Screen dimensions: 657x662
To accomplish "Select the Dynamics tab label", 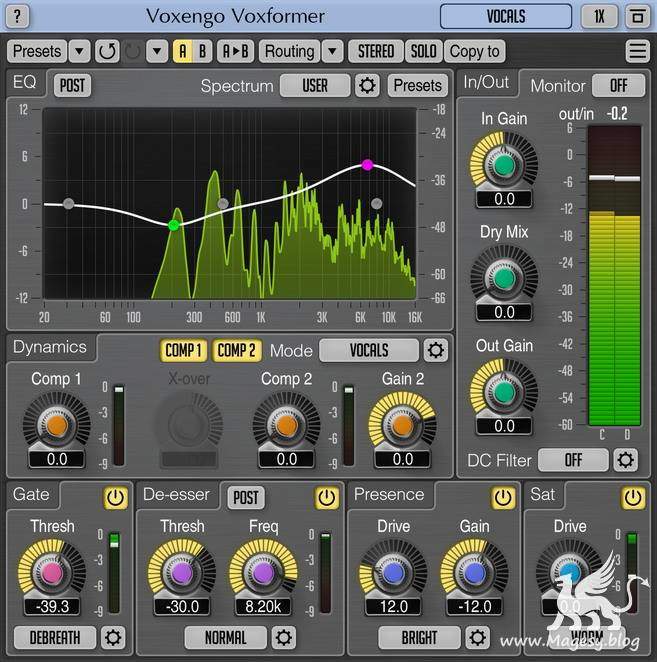I will (x=50, y=347).
